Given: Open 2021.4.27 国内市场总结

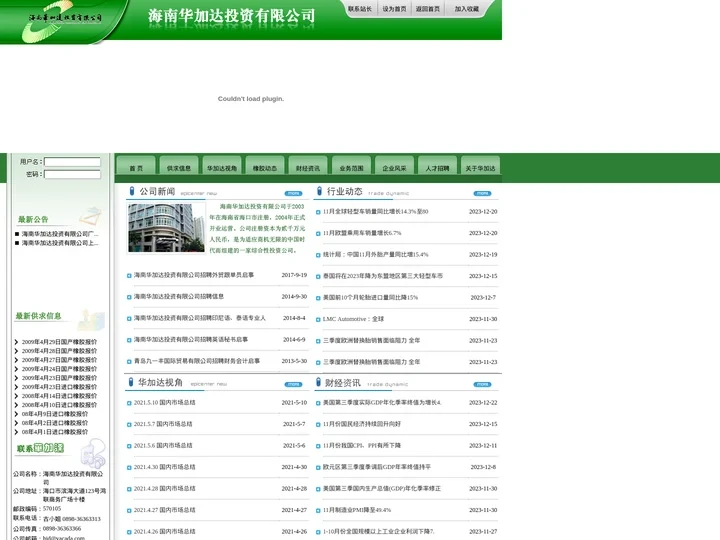Looking at the screenshot, I should 164,510.
